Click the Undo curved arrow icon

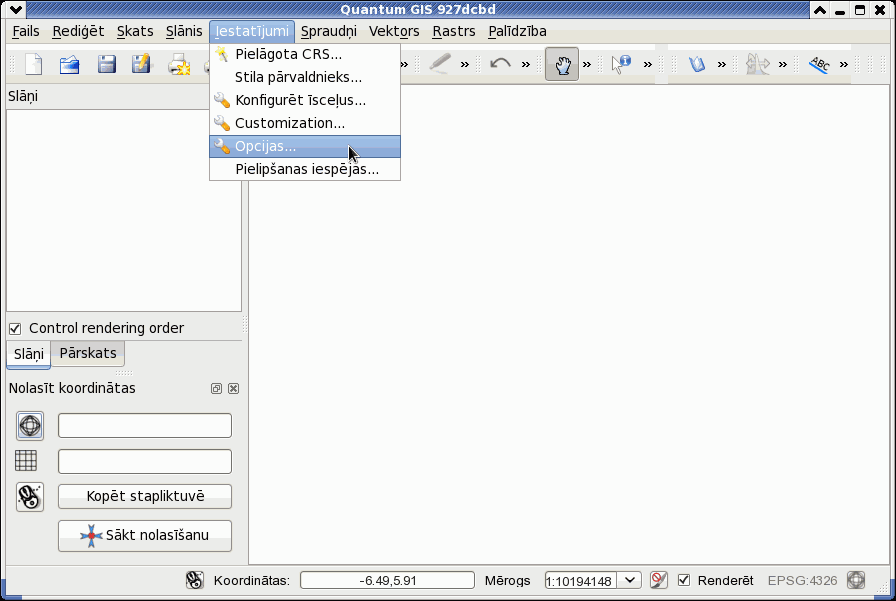[x=501, y=63]
